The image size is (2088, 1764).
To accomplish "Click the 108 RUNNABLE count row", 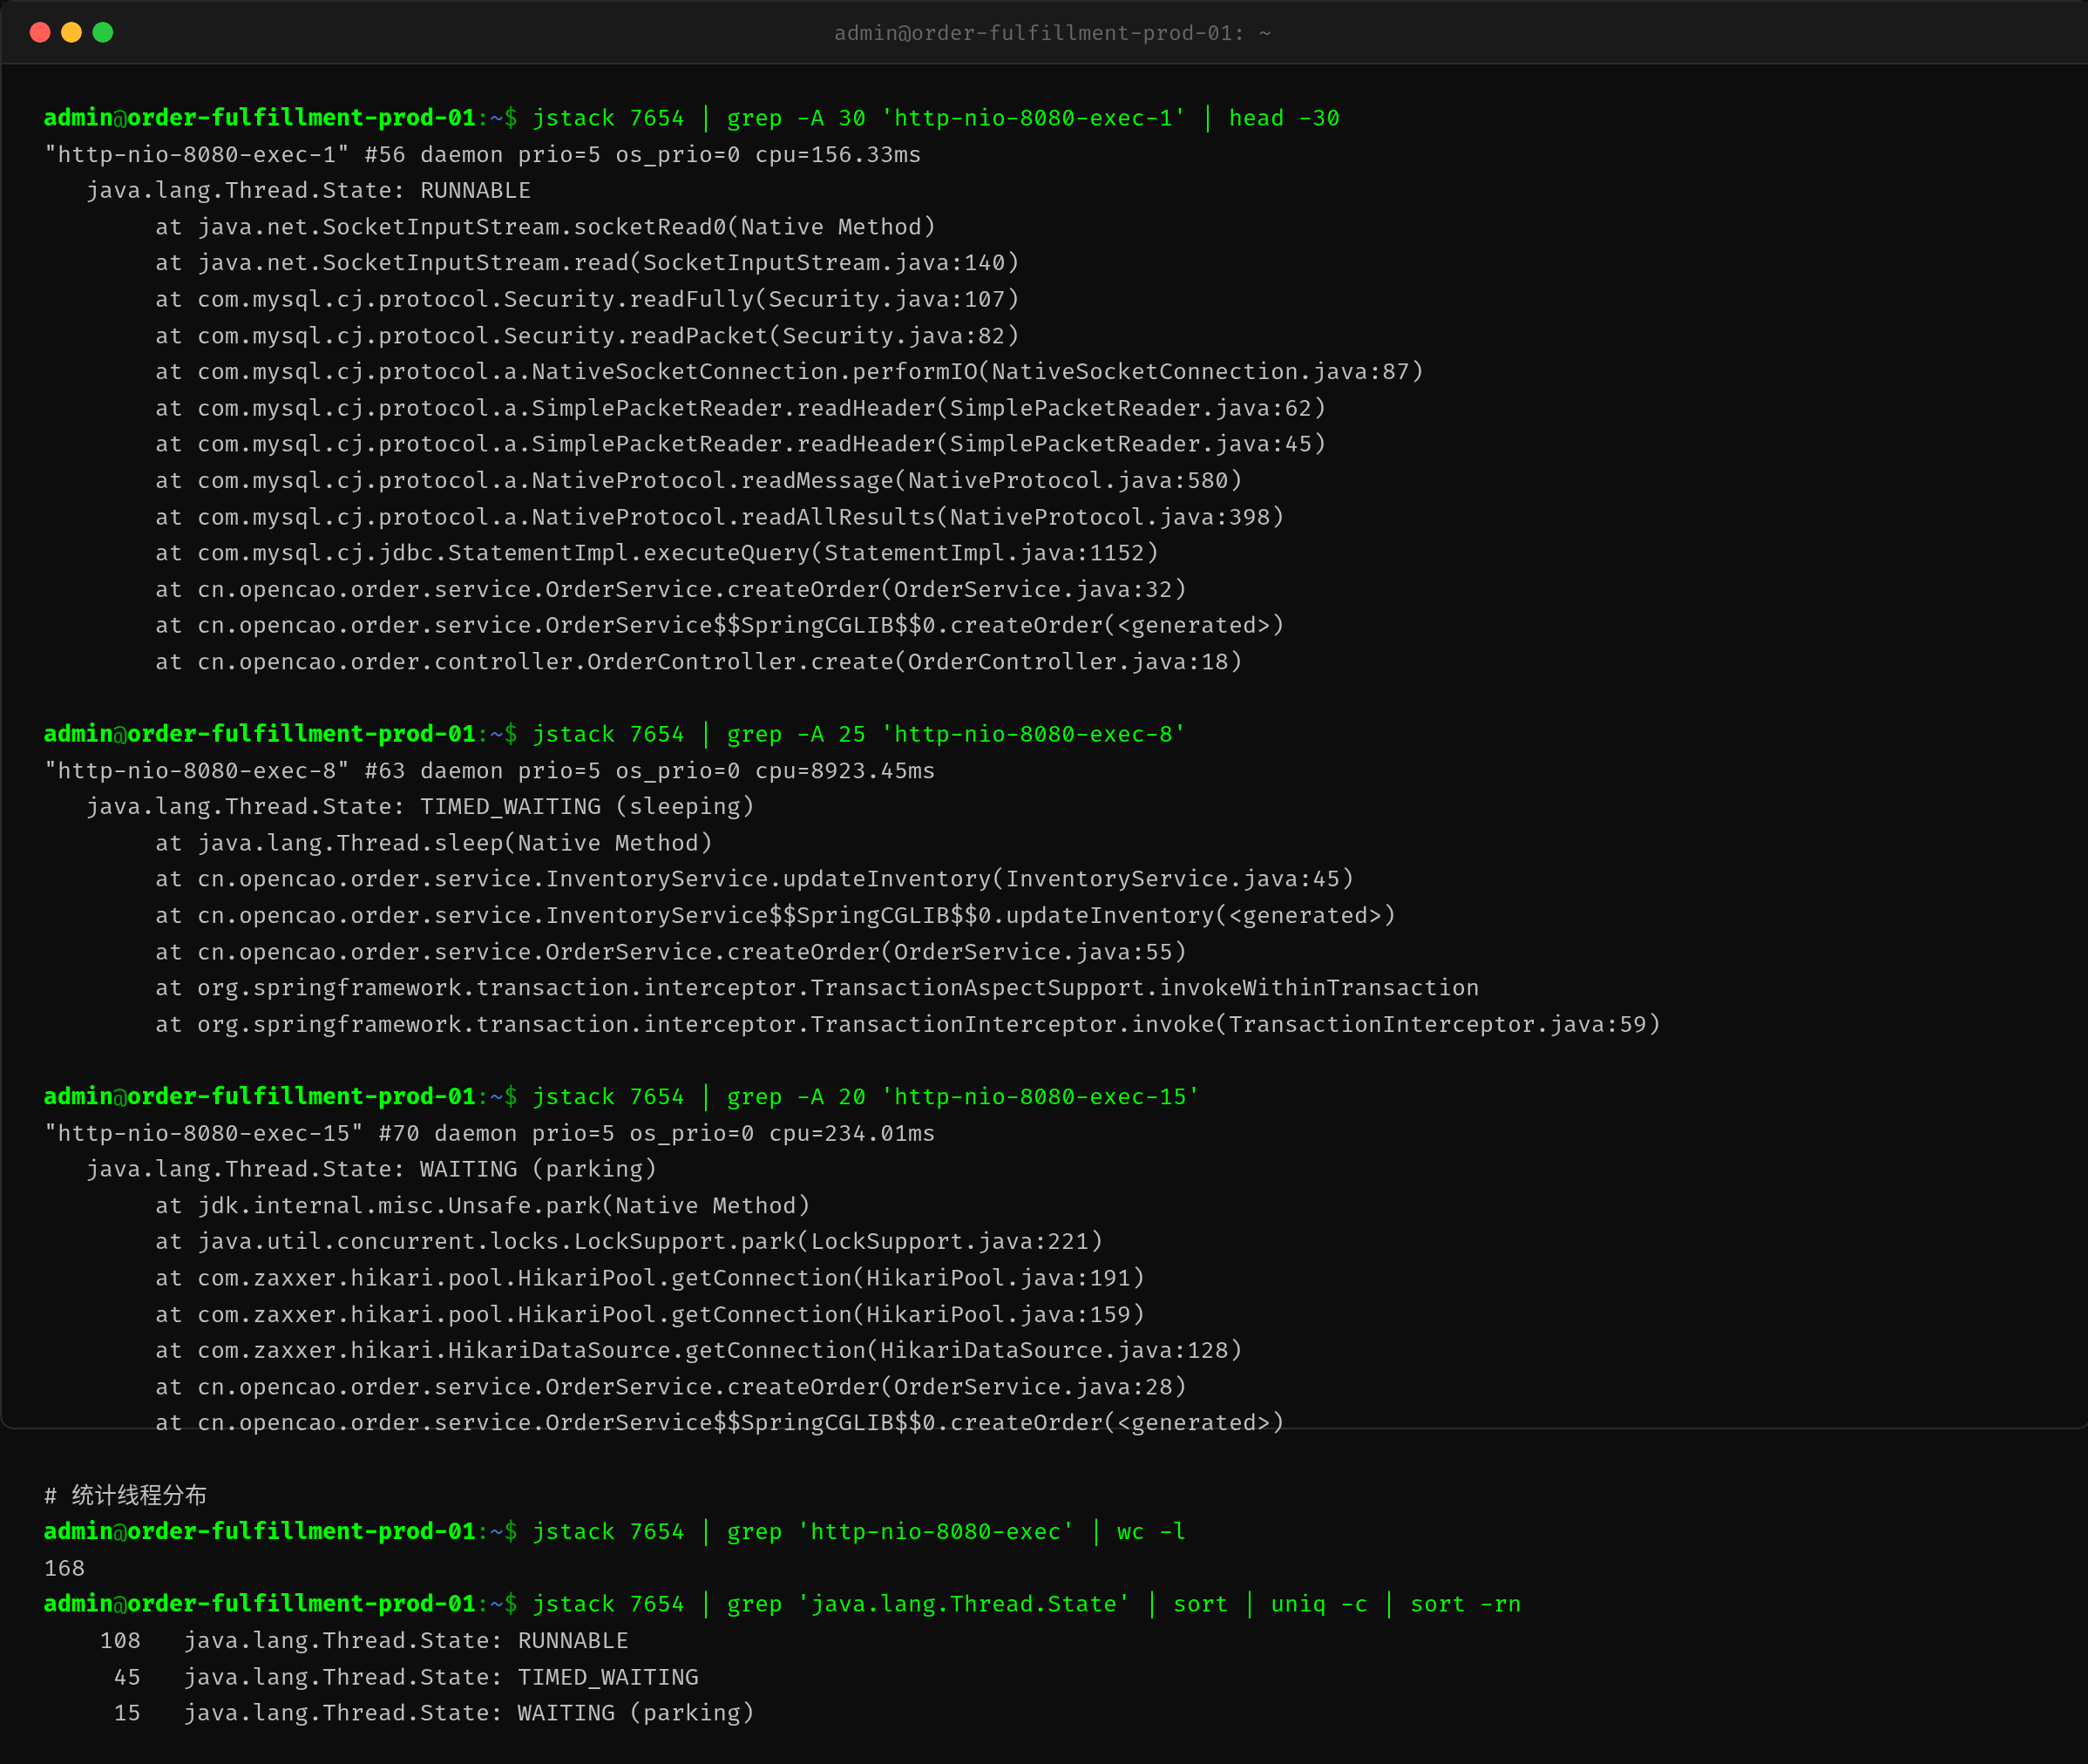I will (x=364, y=1641).
